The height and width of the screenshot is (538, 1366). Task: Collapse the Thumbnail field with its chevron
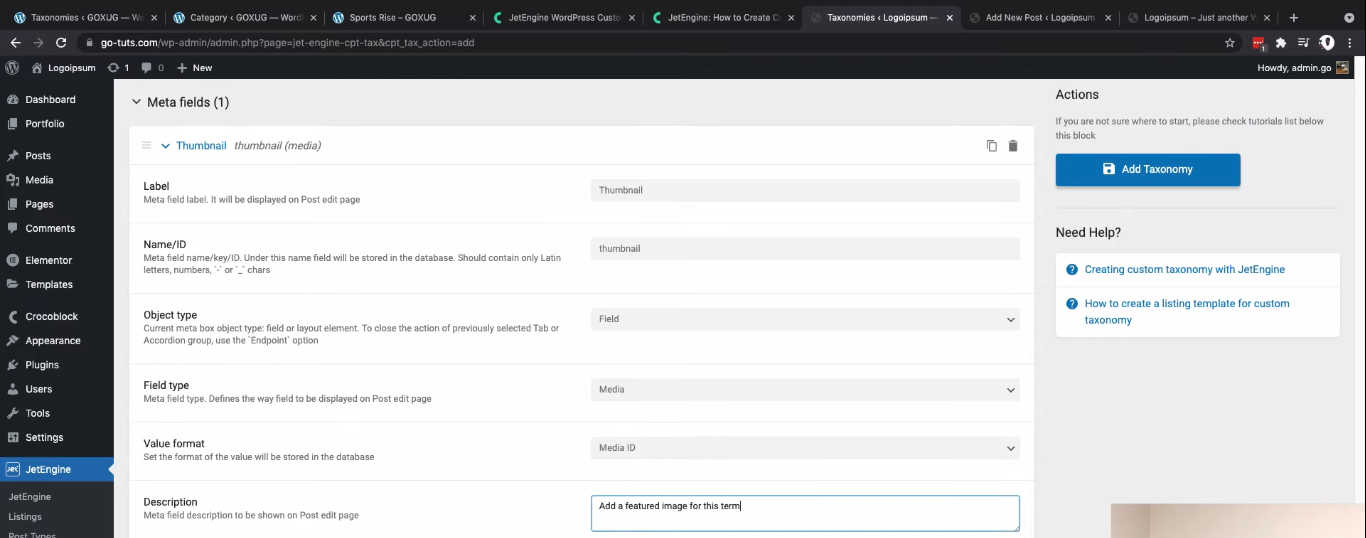tap(166, 146)
